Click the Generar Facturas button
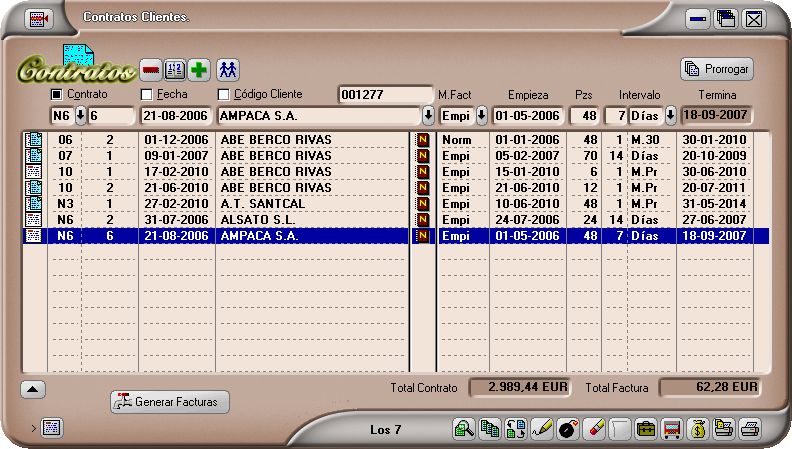Screen dimensions: 792x449 point(170,402)
